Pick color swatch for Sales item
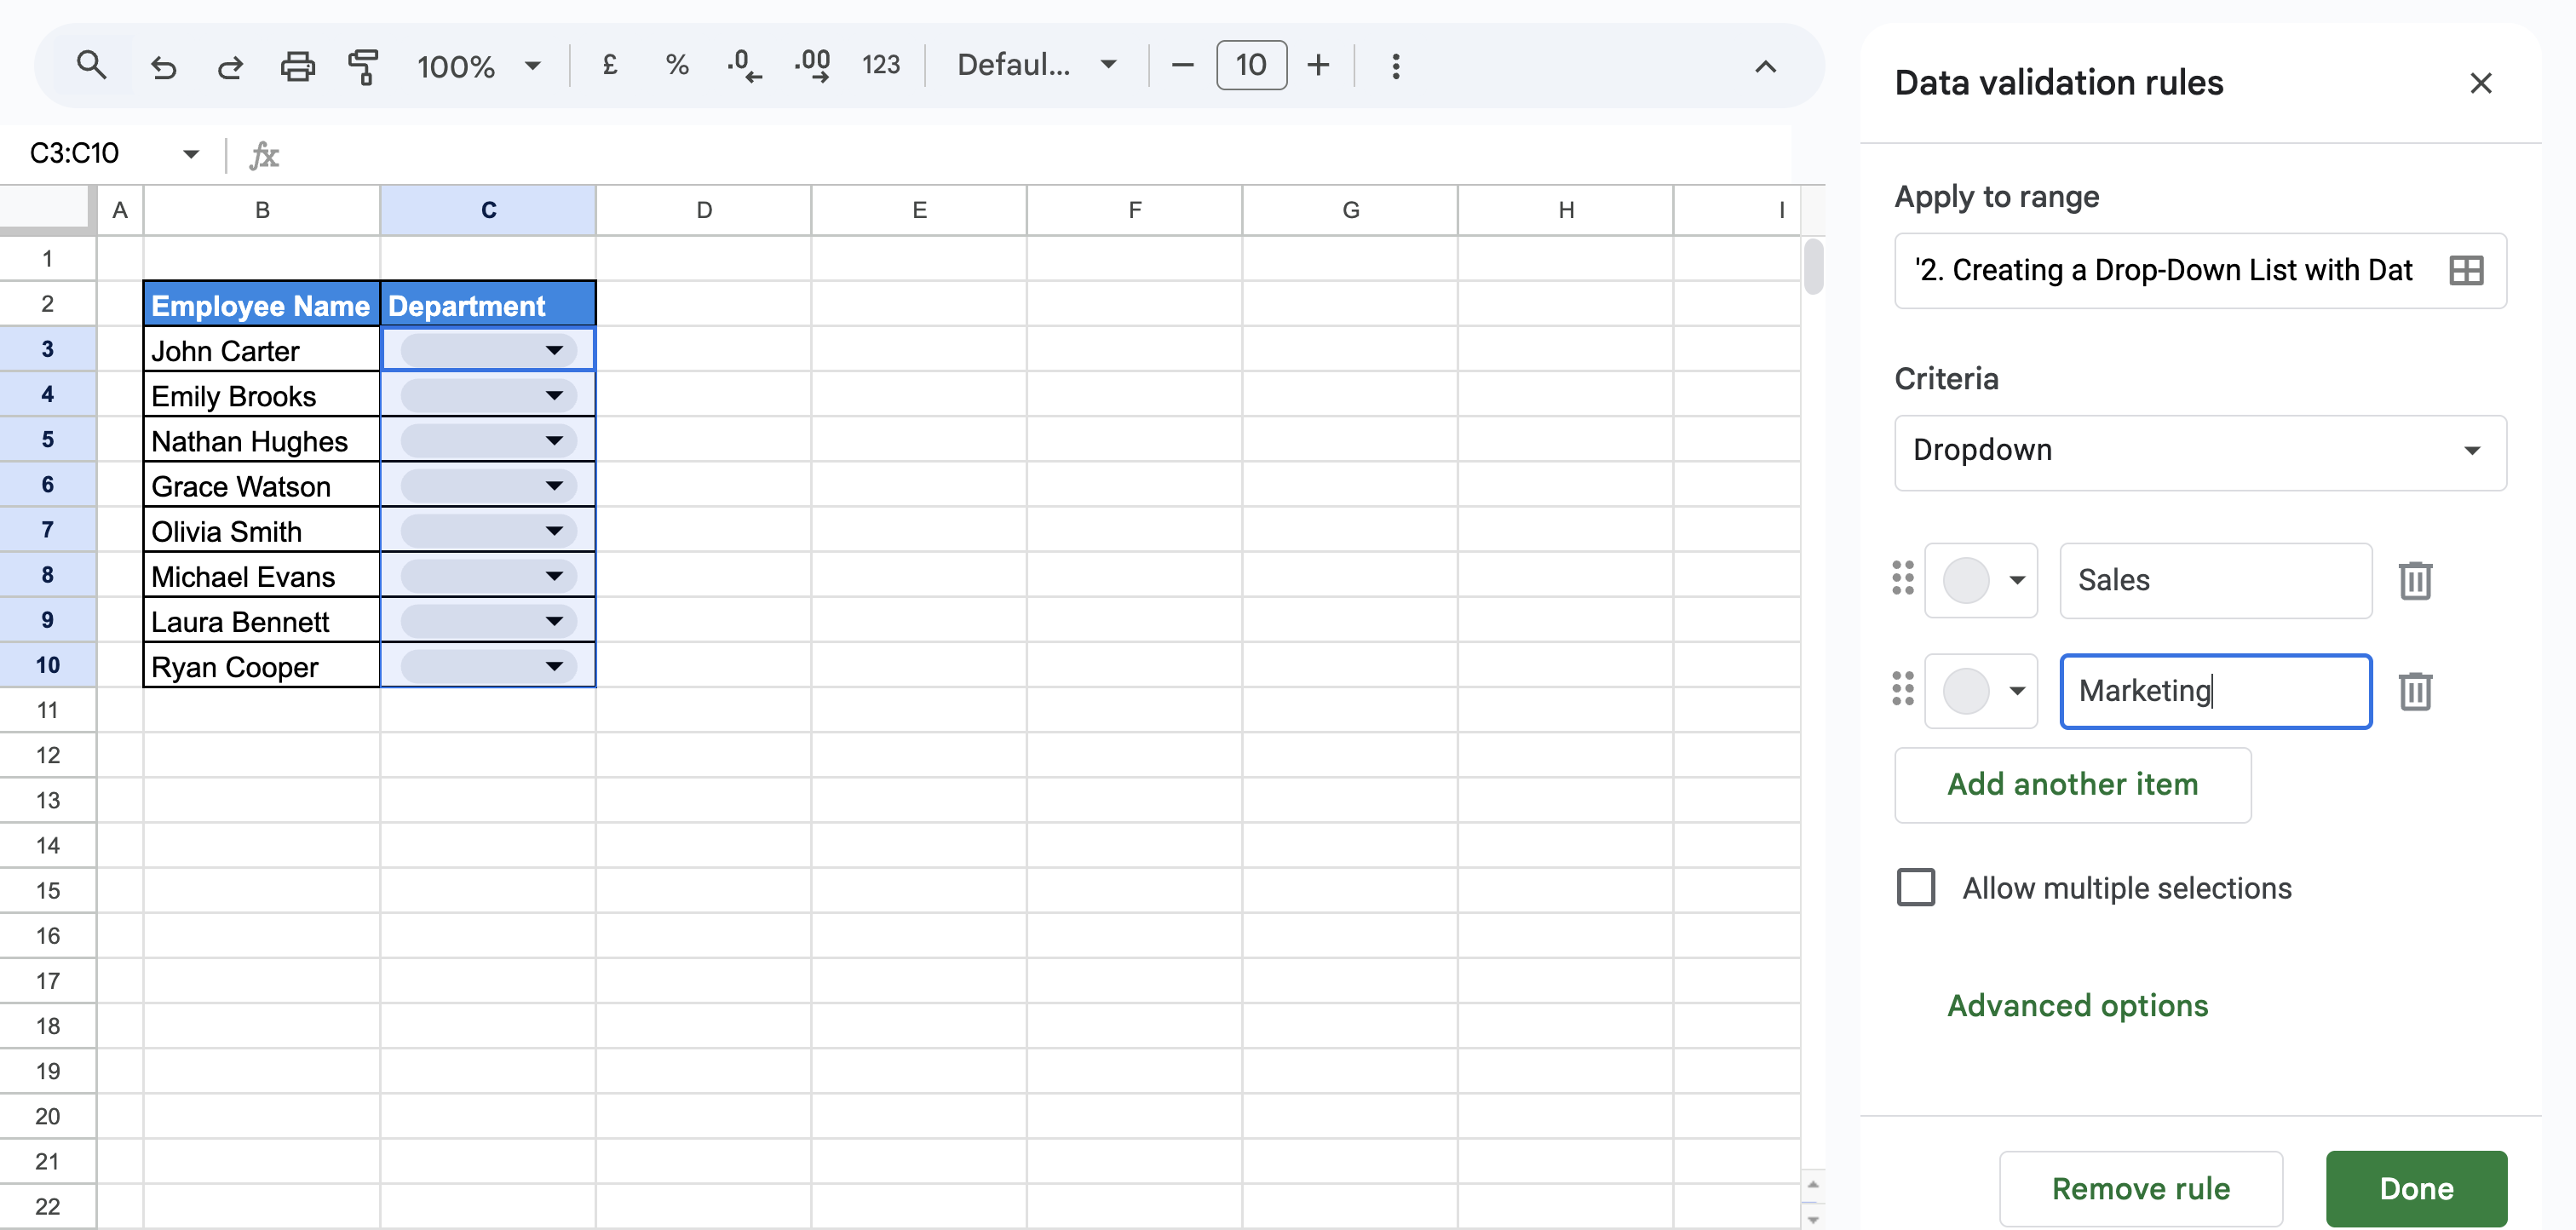This screenshot has height=1230, width=2576. (1980, 580)
